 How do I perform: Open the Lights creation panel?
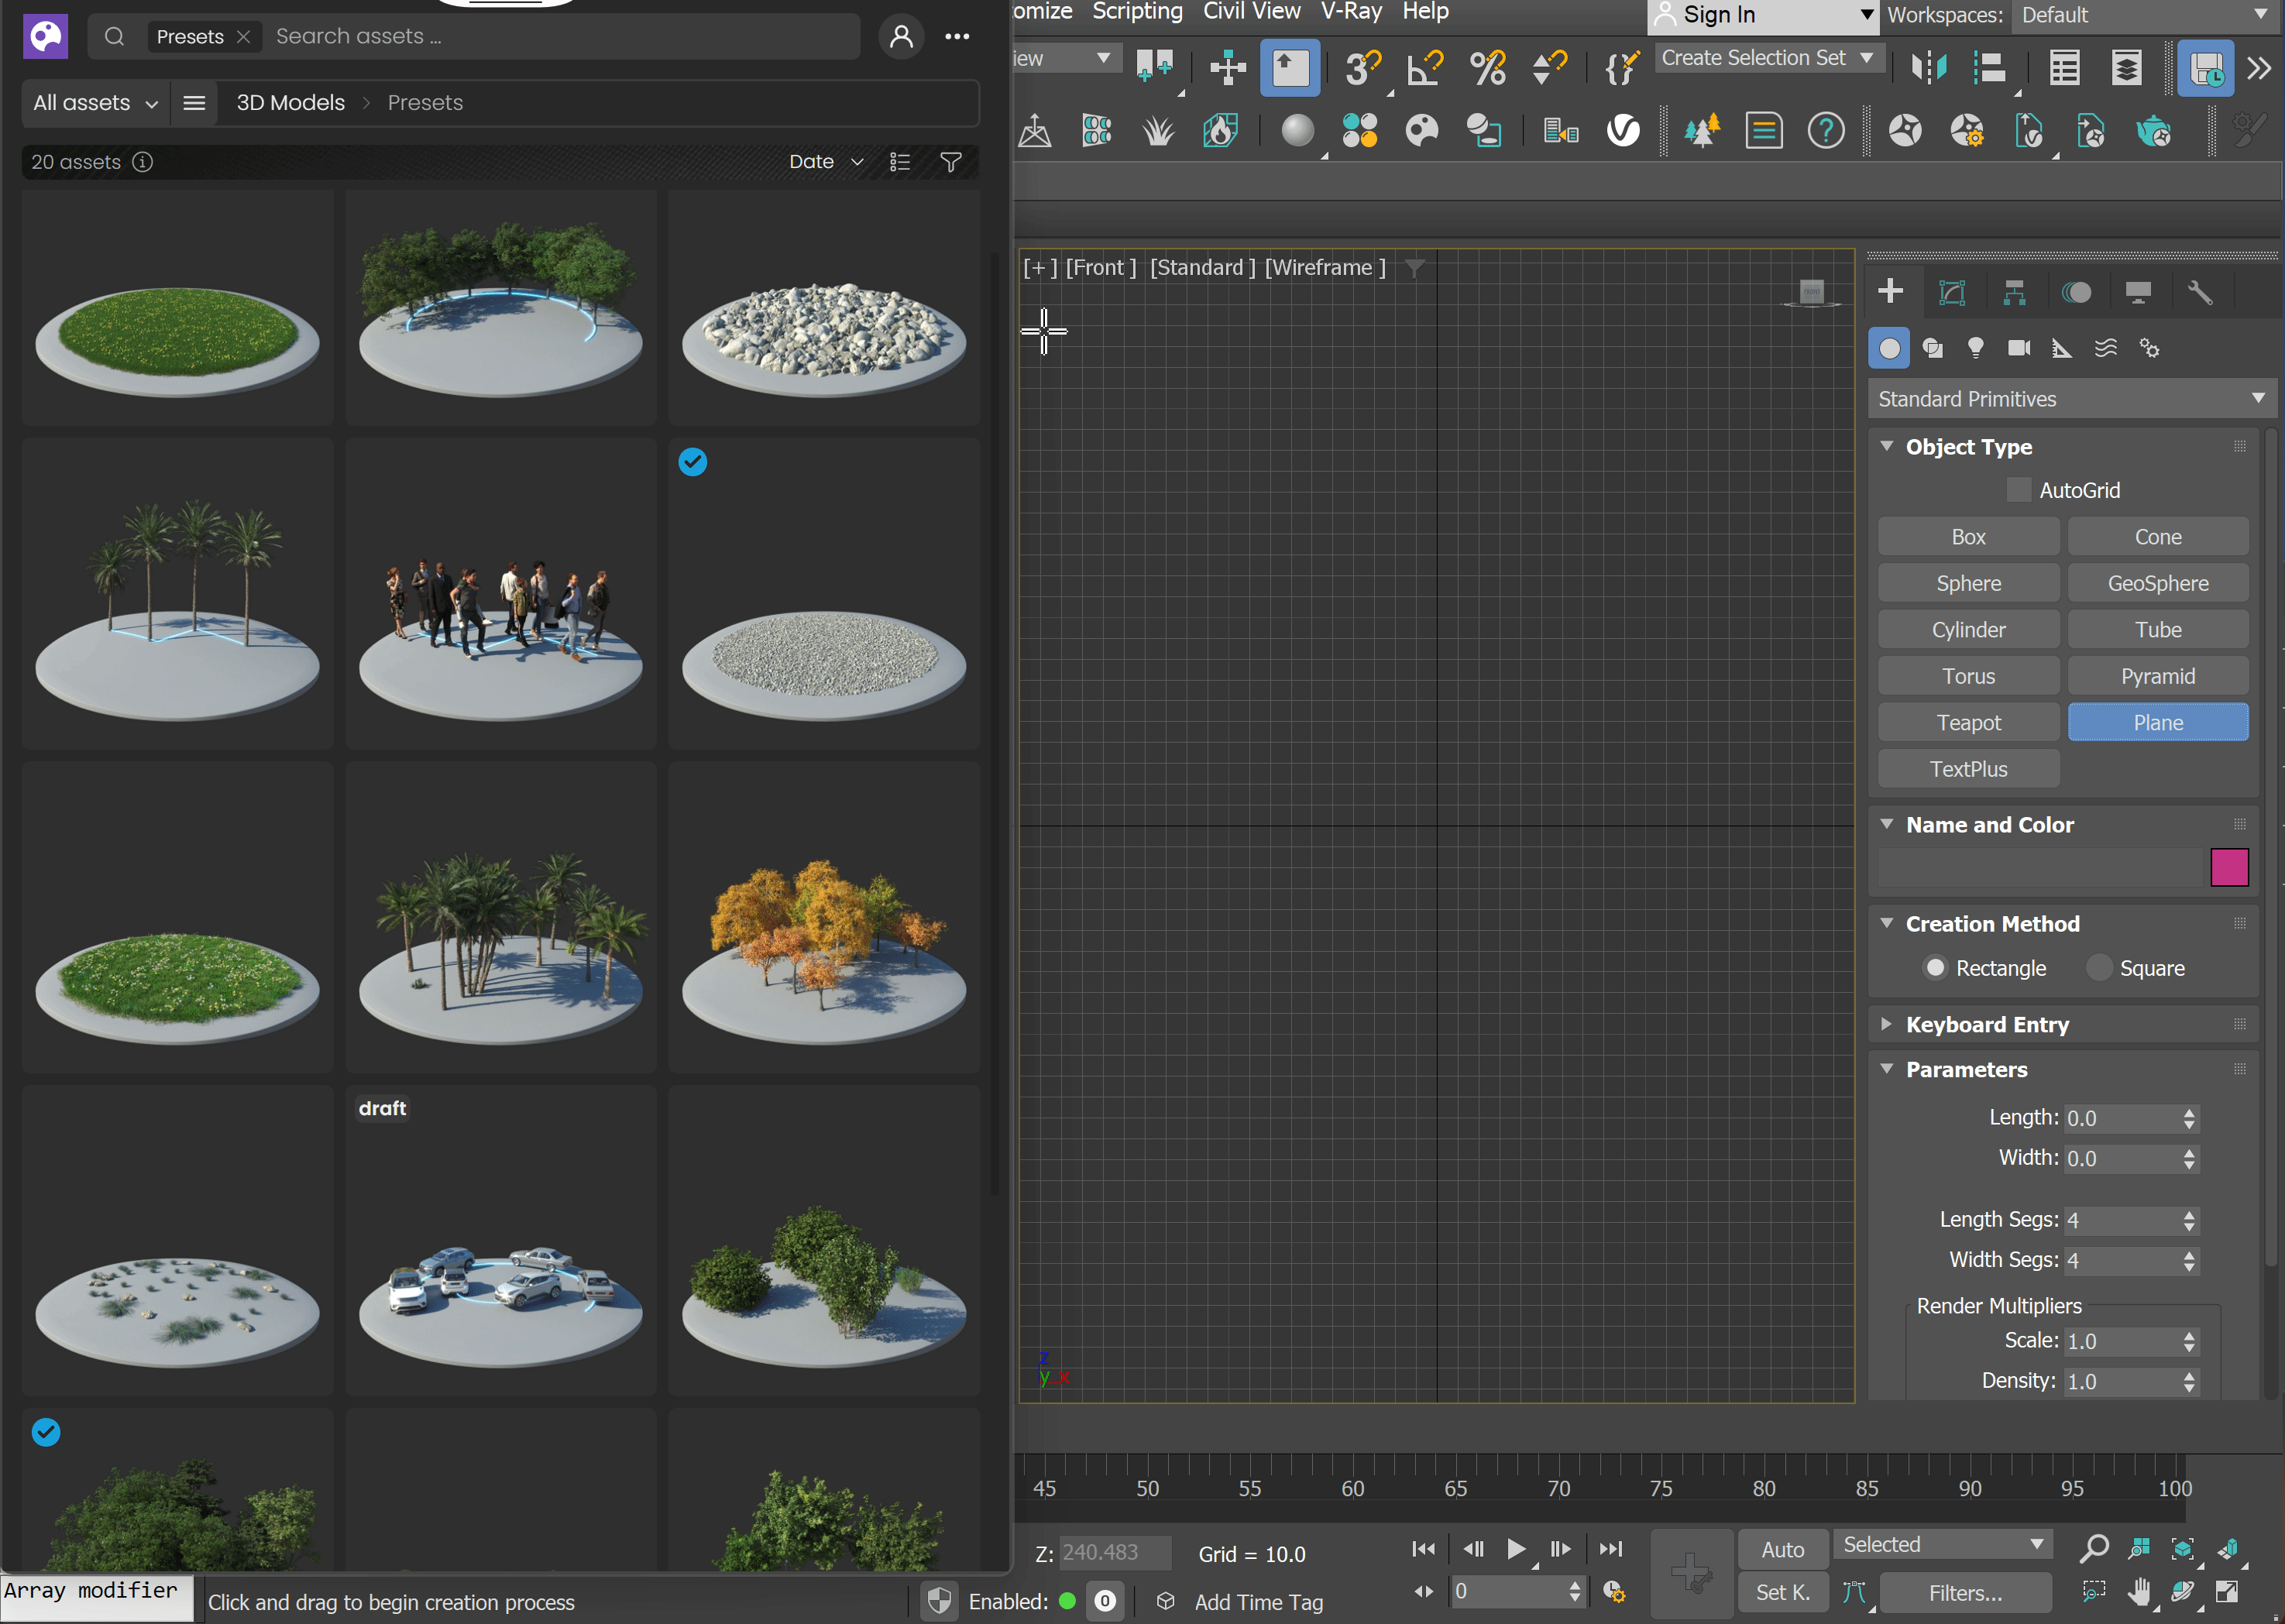pyautogui.click(x=1975, y=348)
